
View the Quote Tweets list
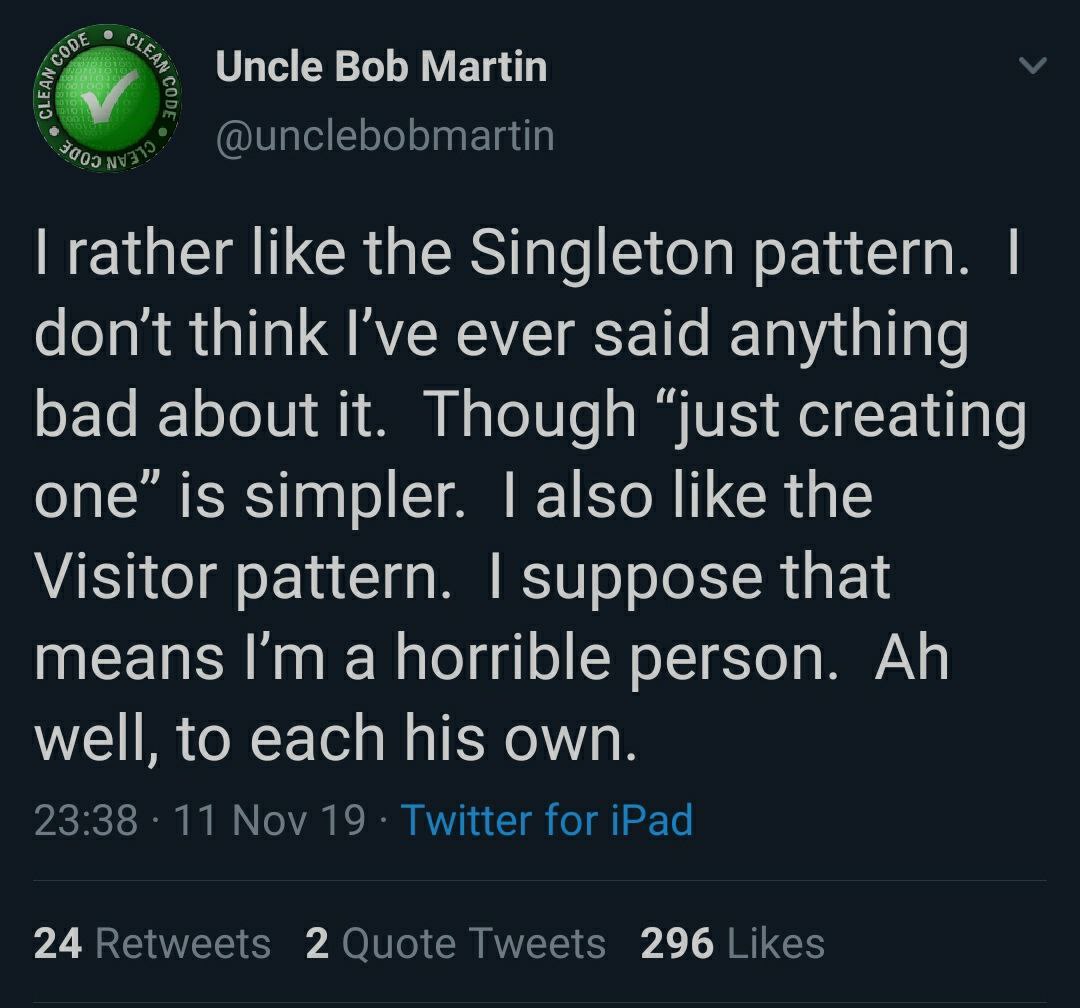[455, 943]
